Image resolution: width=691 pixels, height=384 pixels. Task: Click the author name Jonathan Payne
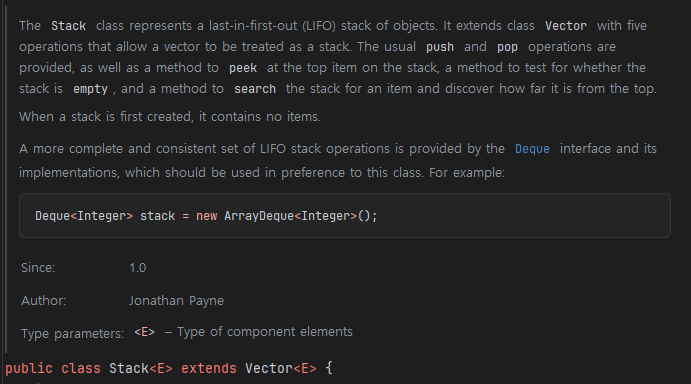pyautogui.click(x=176, y=301)
